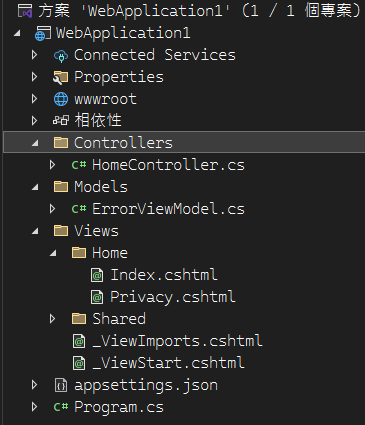Image resolution: width=365 pixels, height=425 pixels.
Task: Open _ViewStart.cshtml file name
Action: (x=168, y=363)
